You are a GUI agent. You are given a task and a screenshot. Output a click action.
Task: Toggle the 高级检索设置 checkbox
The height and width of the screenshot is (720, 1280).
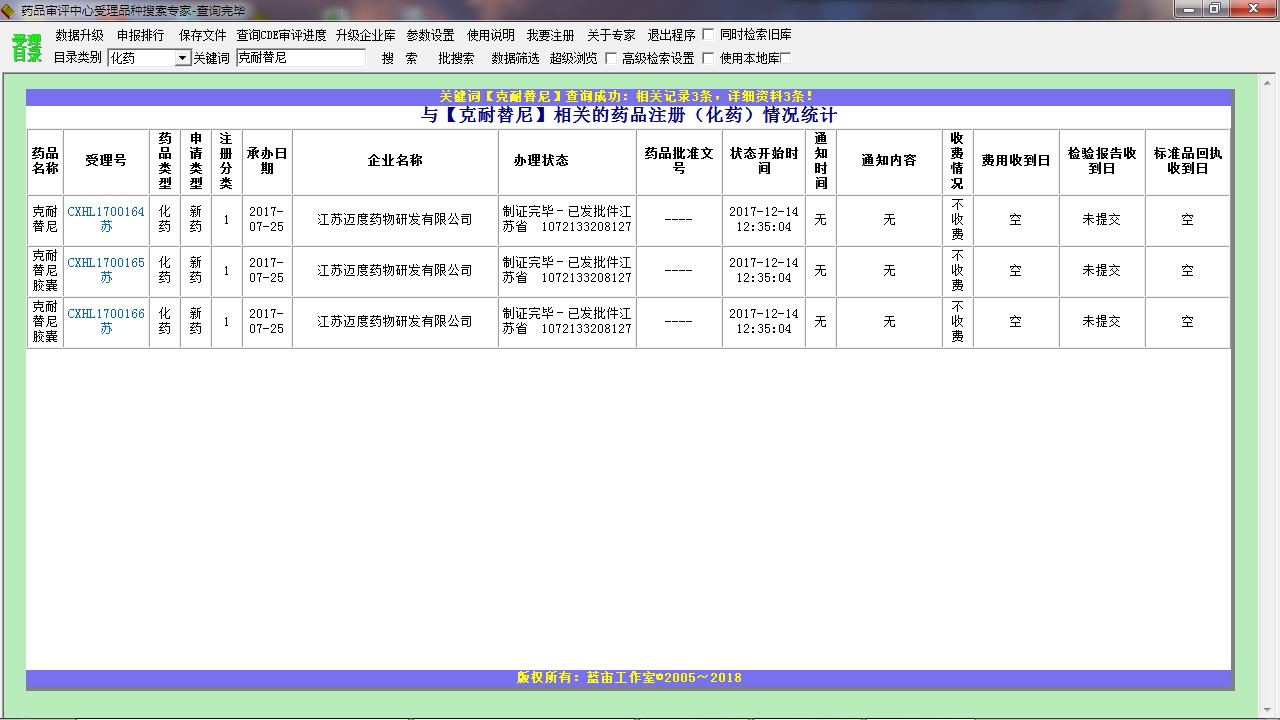tap(611, 58)
